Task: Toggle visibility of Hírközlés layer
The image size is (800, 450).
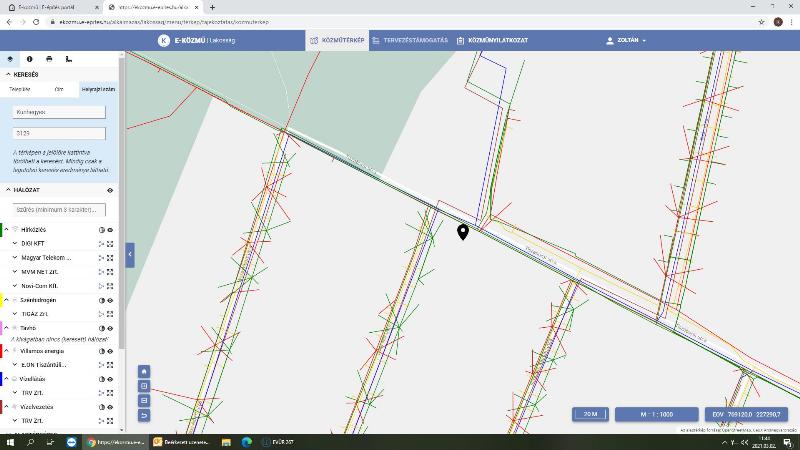Action: click(110, 230)
